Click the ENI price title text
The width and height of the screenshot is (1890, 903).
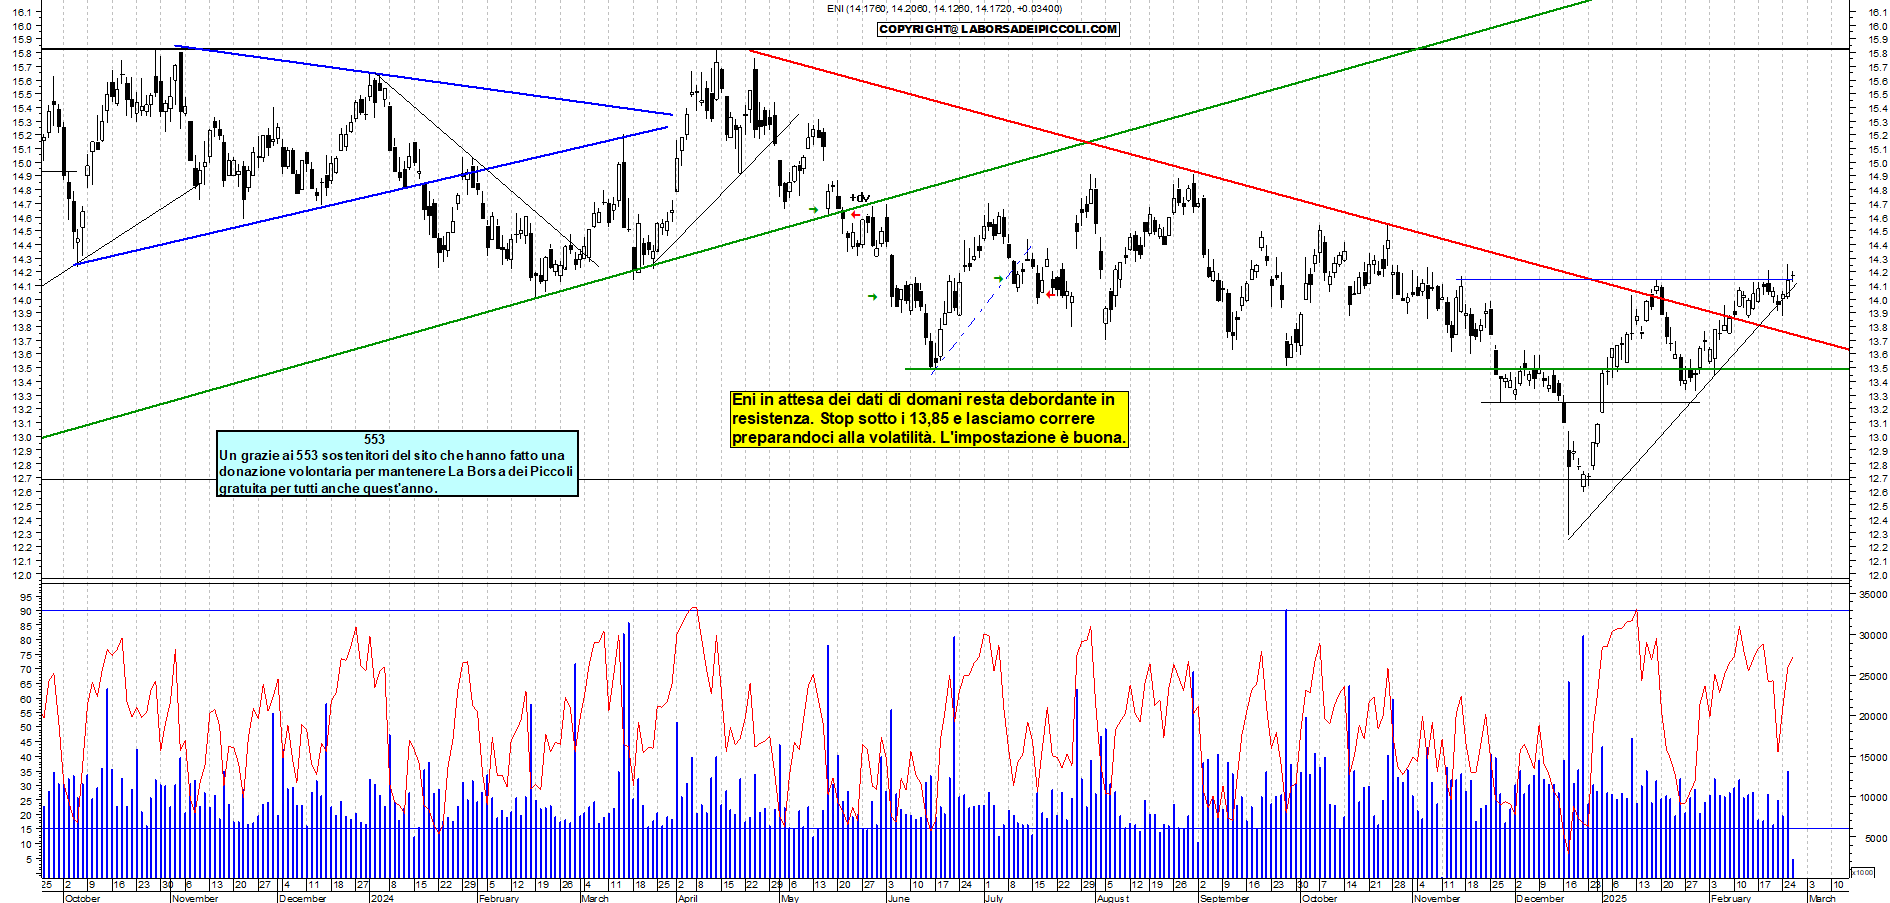944,8
